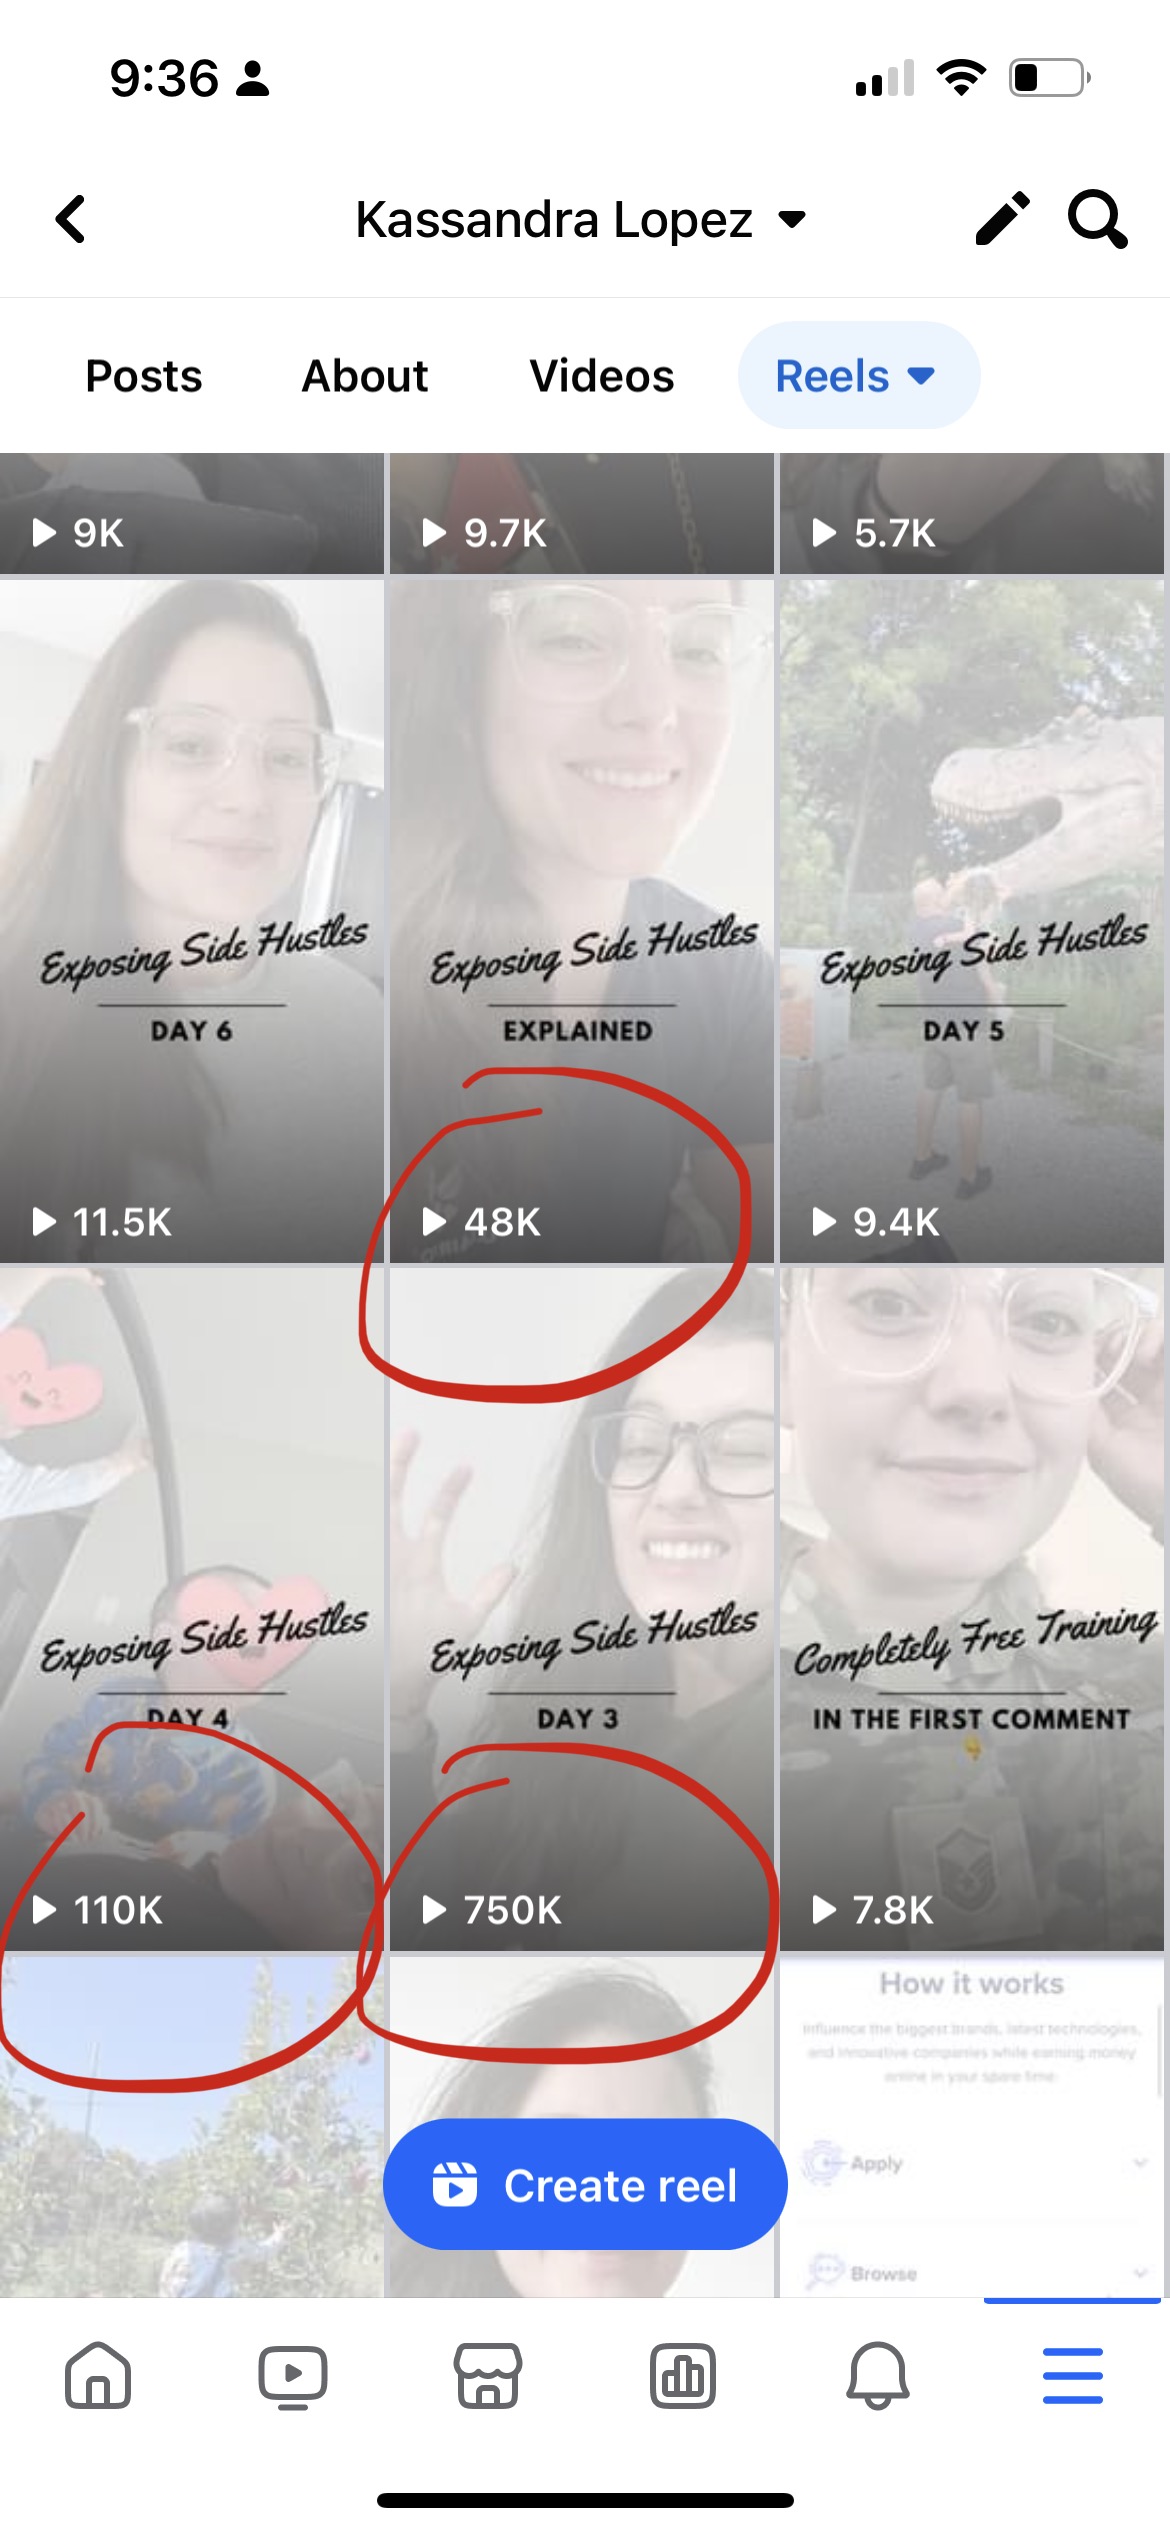Switch to the About tab
This screenshot has width=1170, height=2532.
pos(365,376)
